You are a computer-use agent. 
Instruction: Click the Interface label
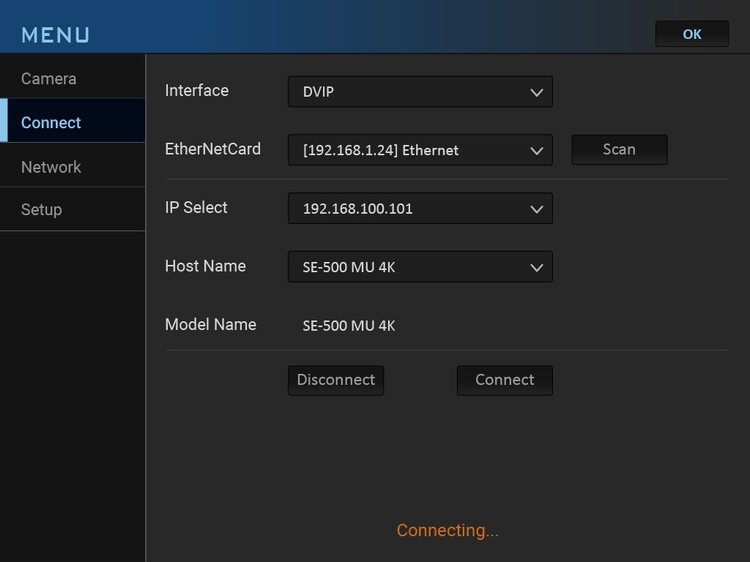[197, 90]
